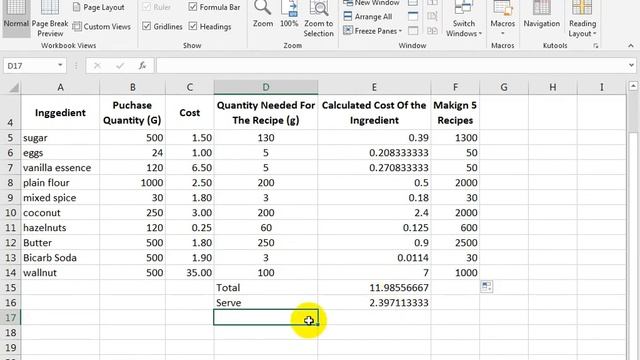
Task: Select the 'Bicarb Soda' cell
Action: pos(60,258)
